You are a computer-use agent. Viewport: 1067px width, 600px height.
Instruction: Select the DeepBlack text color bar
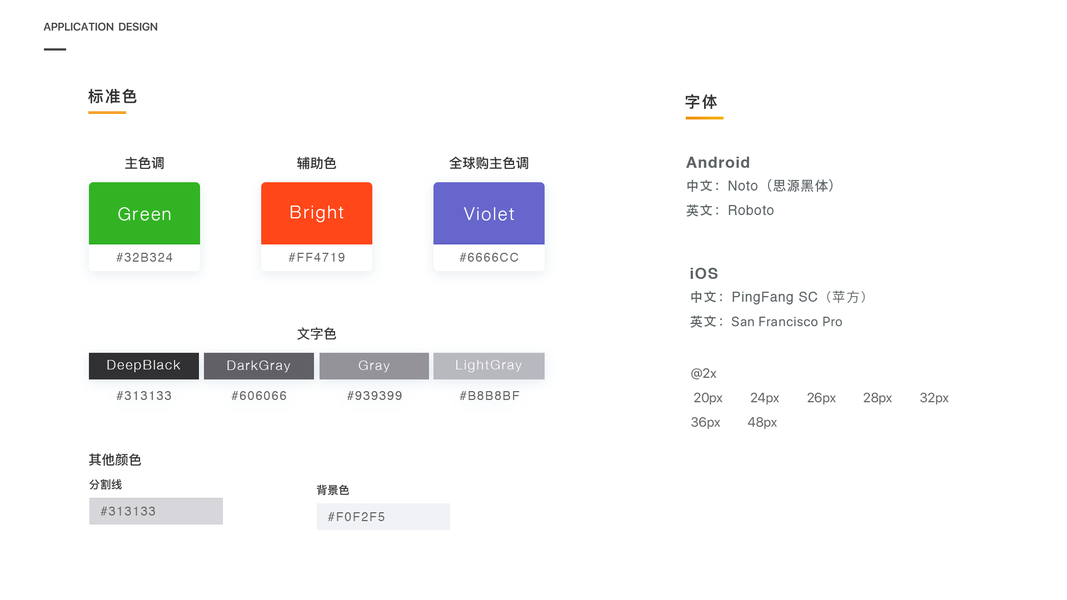[x=144, y=366]
